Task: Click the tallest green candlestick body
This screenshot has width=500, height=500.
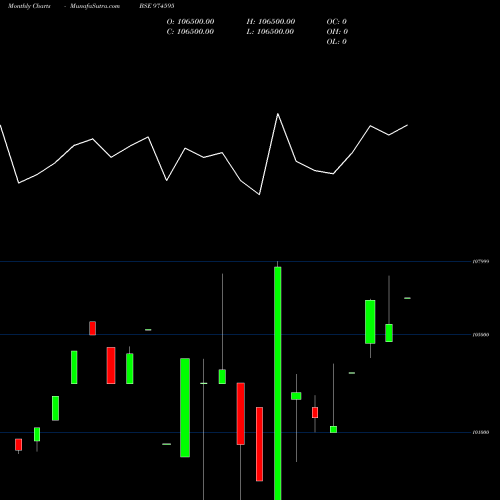Action: (x=278, y=383)
